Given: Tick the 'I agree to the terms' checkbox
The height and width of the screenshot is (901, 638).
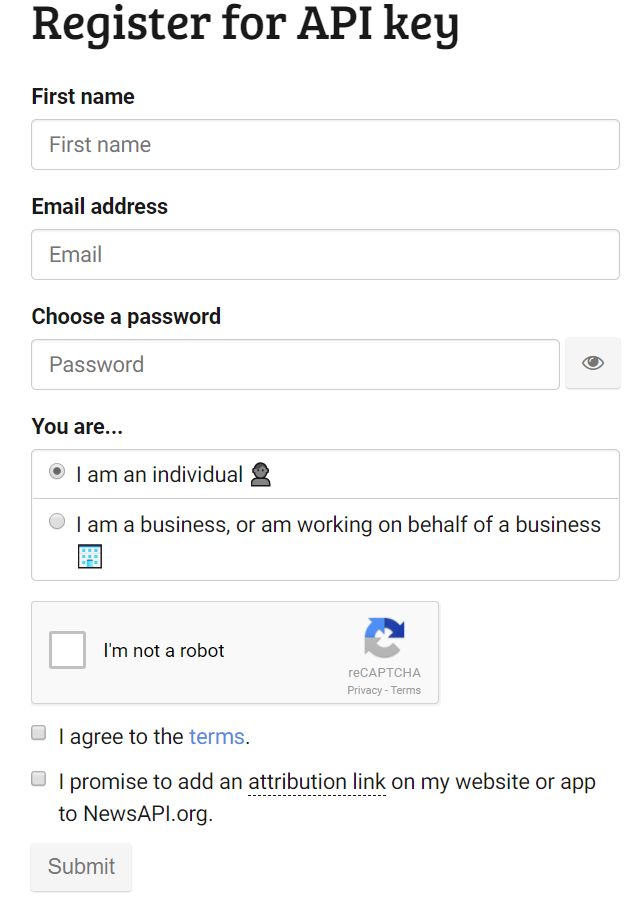Looking at the screenshot, I should pyautogui.click(x=39, y=733).
